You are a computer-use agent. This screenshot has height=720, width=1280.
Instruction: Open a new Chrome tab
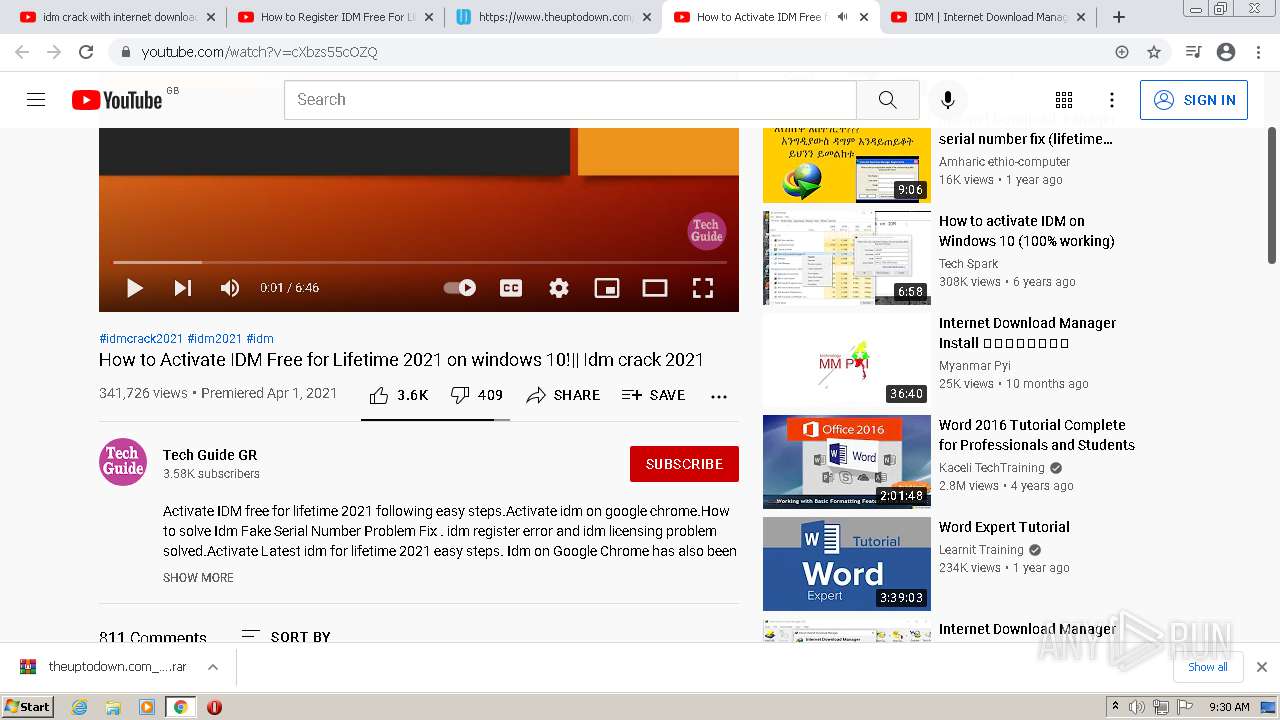click(1119, 17)
